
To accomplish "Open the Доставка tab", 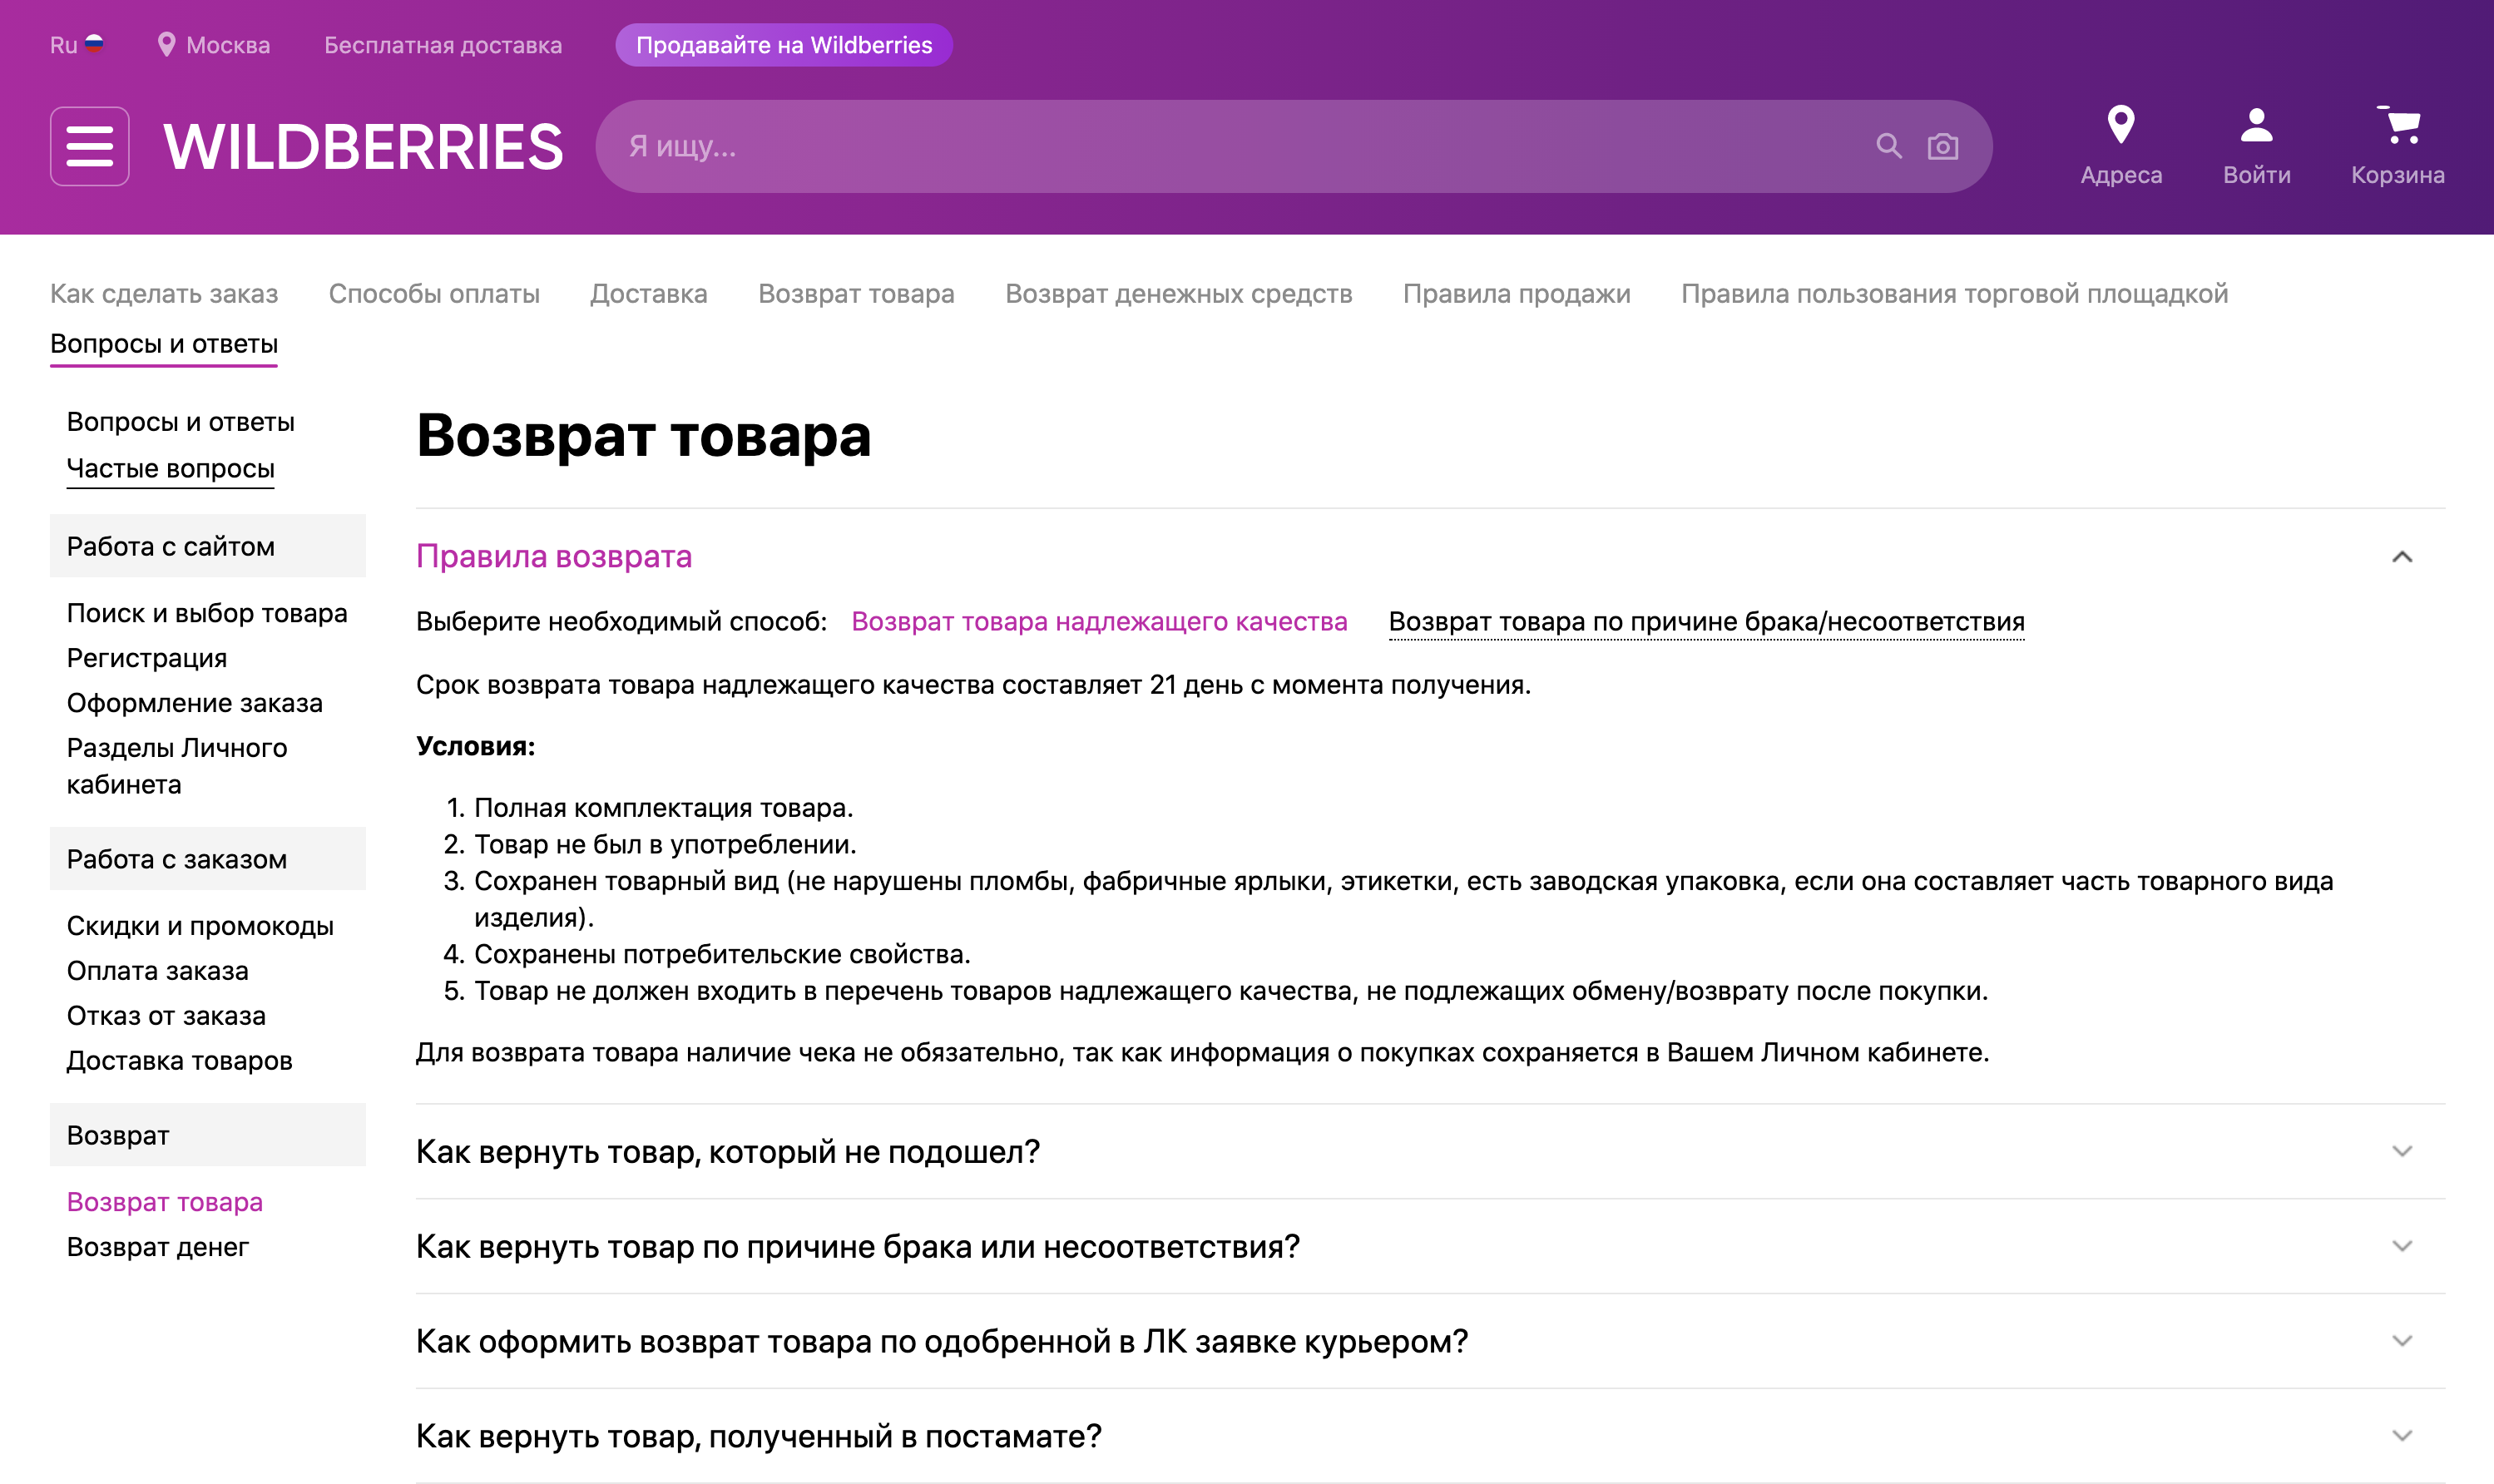I will click(x=648, y=294).
